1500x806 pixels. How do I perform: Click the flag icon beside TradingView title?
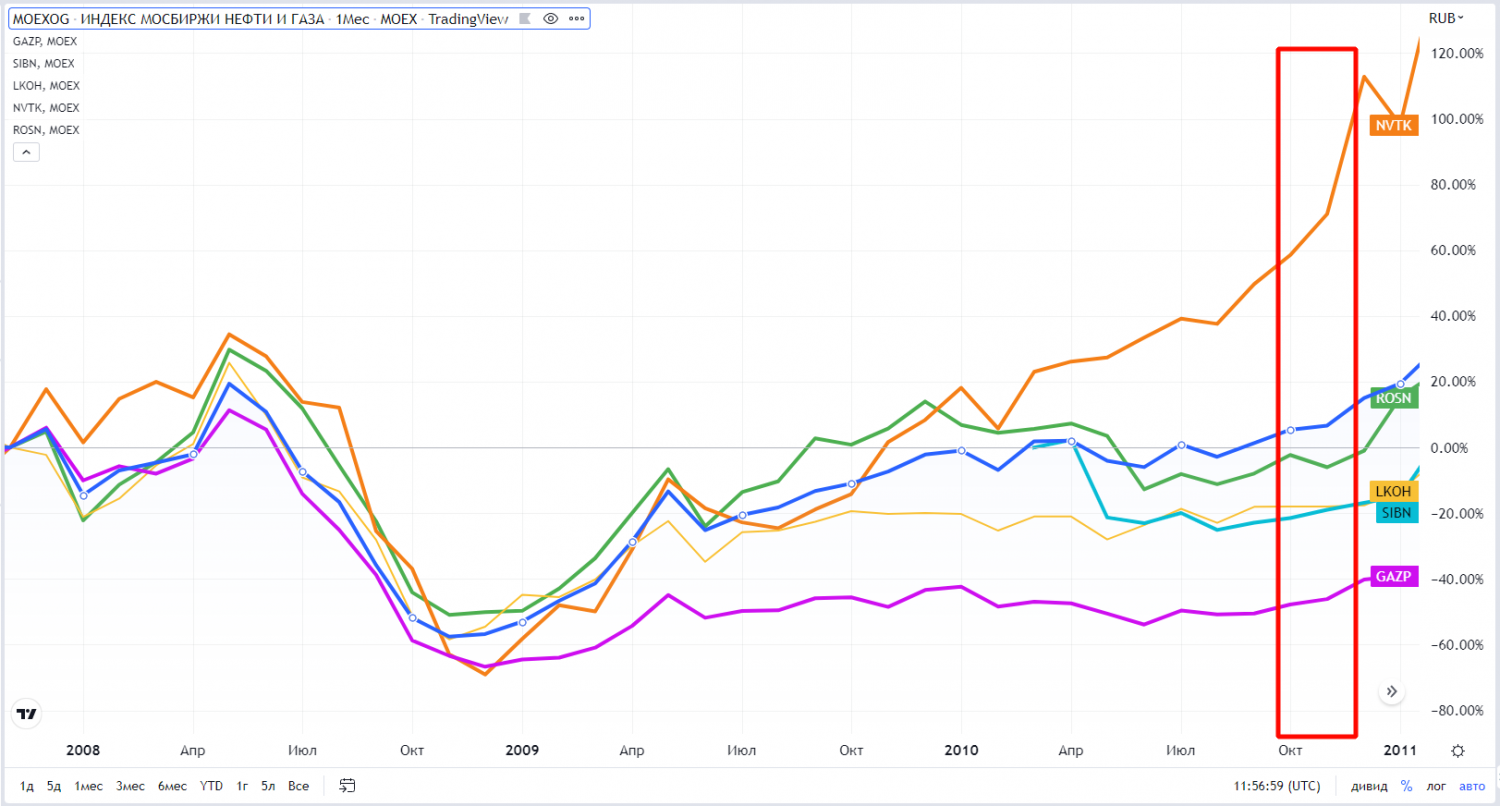[524, 19]
